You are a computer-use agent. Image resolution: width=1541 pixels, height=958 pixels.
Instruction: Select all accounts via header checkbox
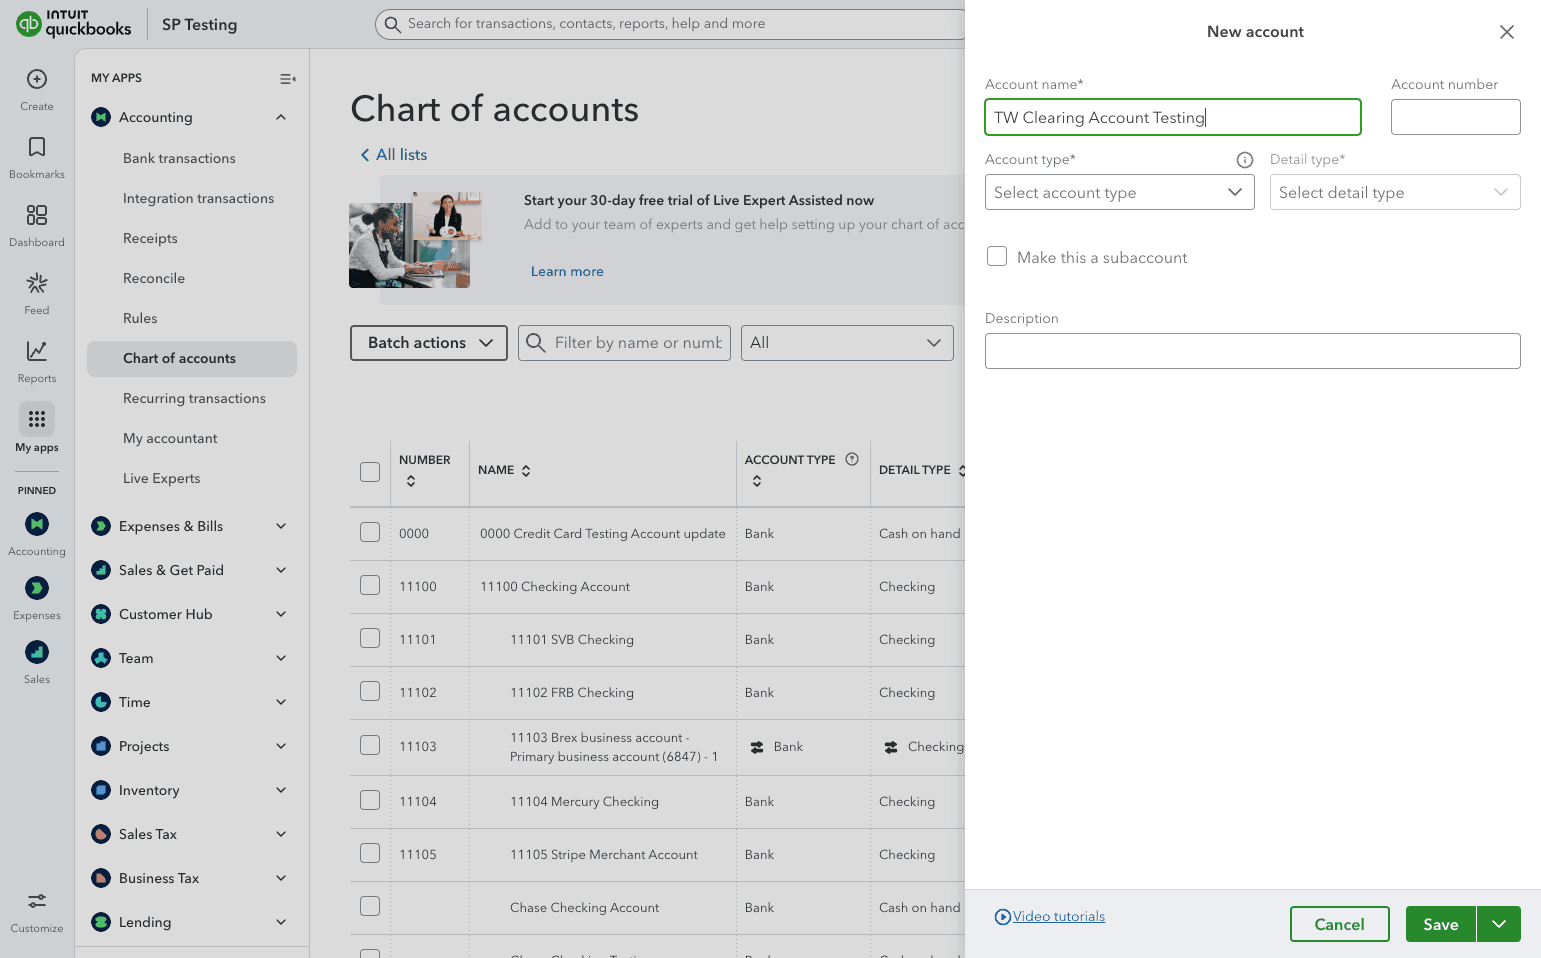[x=369, y=471]
